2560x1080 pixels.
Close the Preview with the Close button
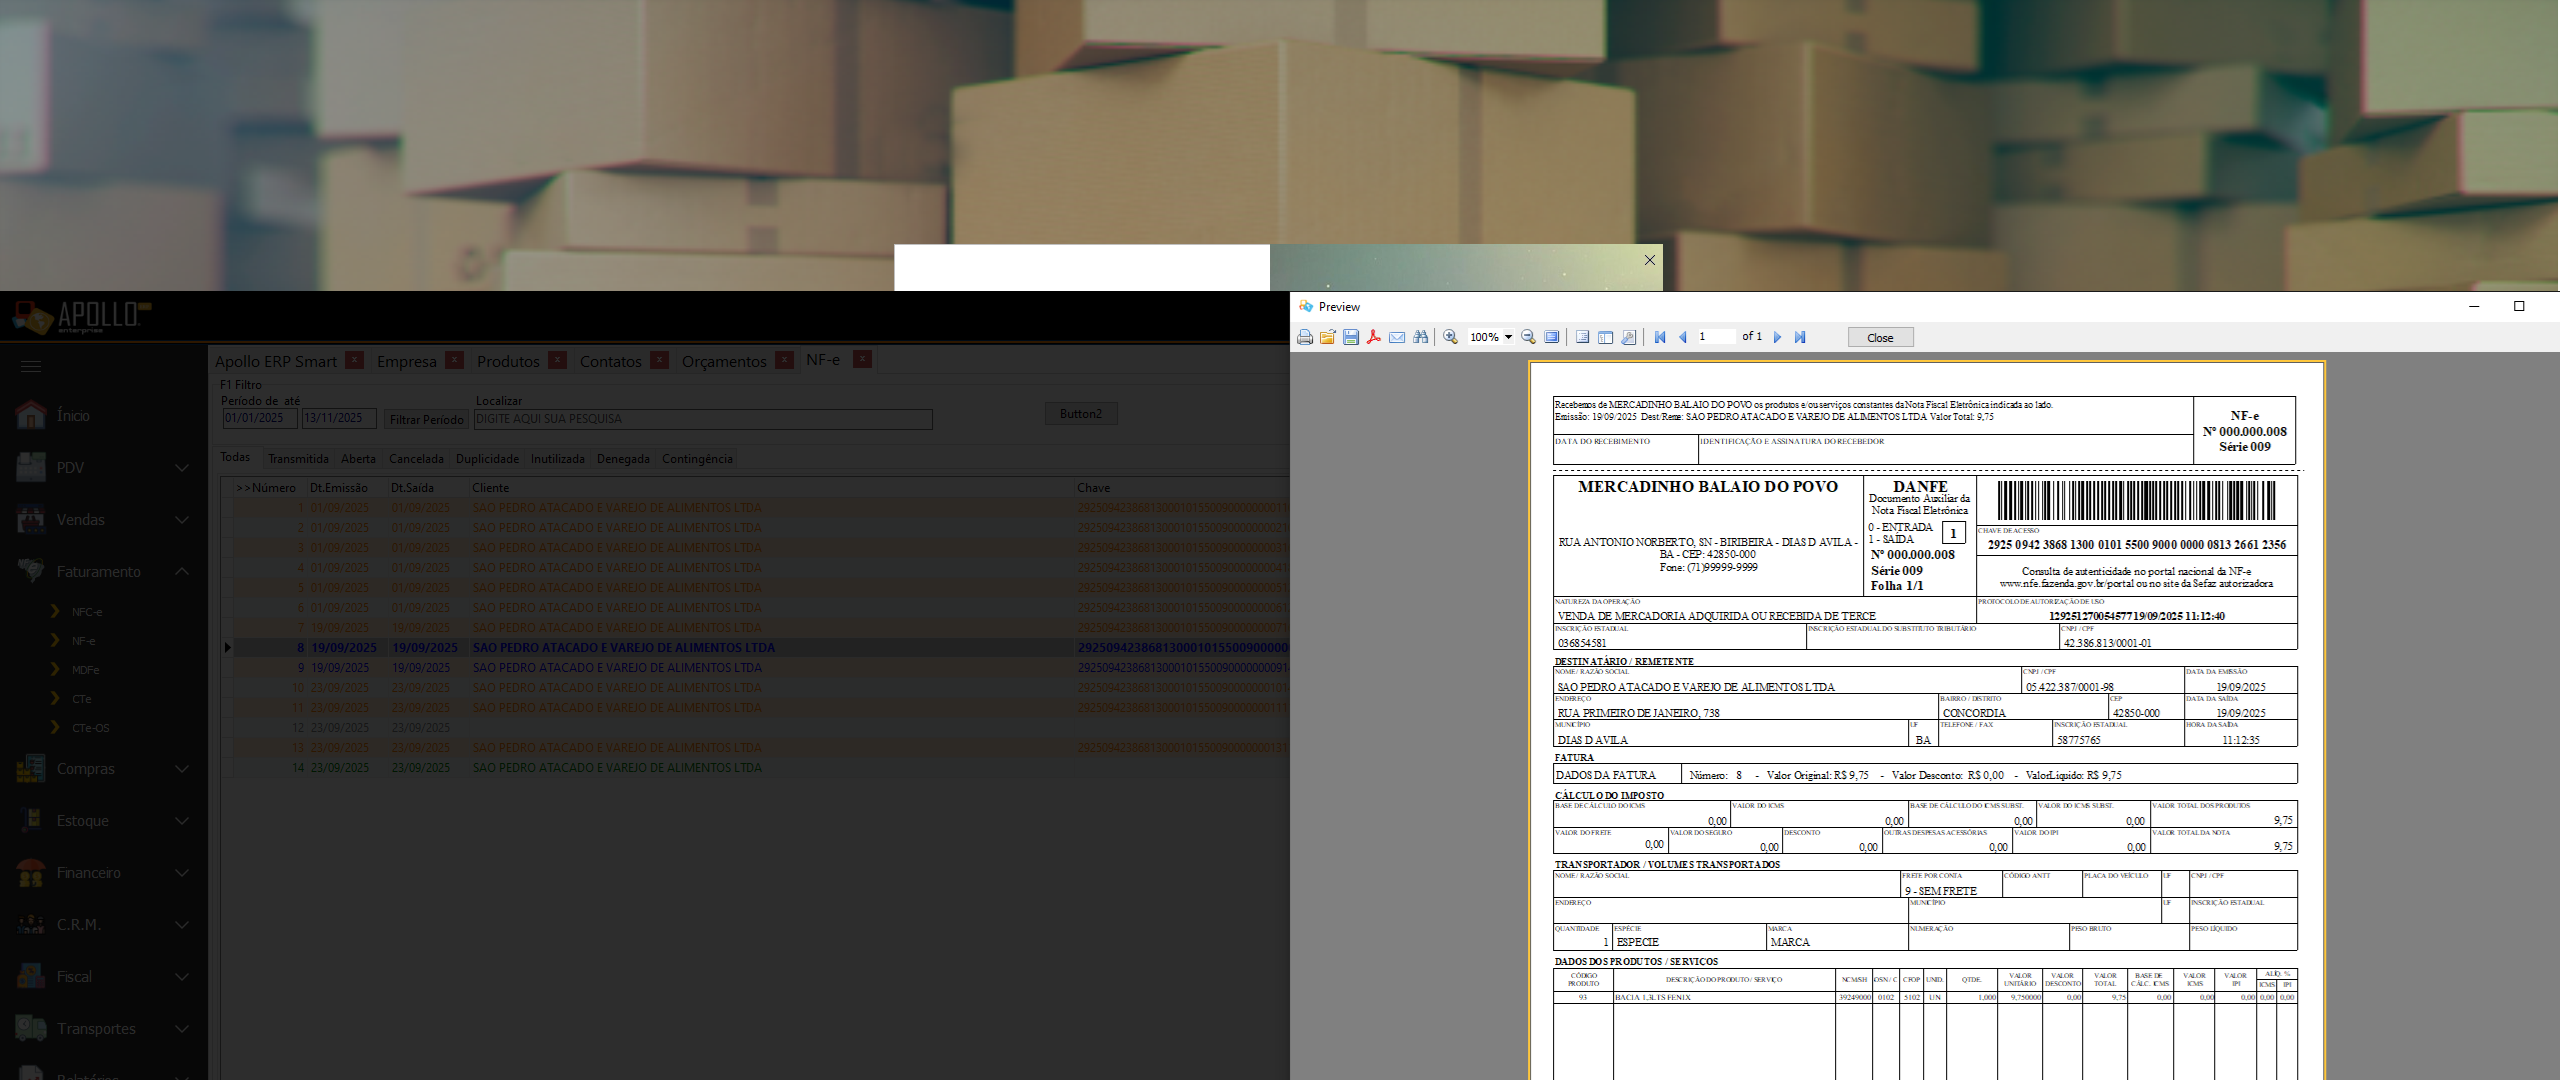[x=1880, y=338]
